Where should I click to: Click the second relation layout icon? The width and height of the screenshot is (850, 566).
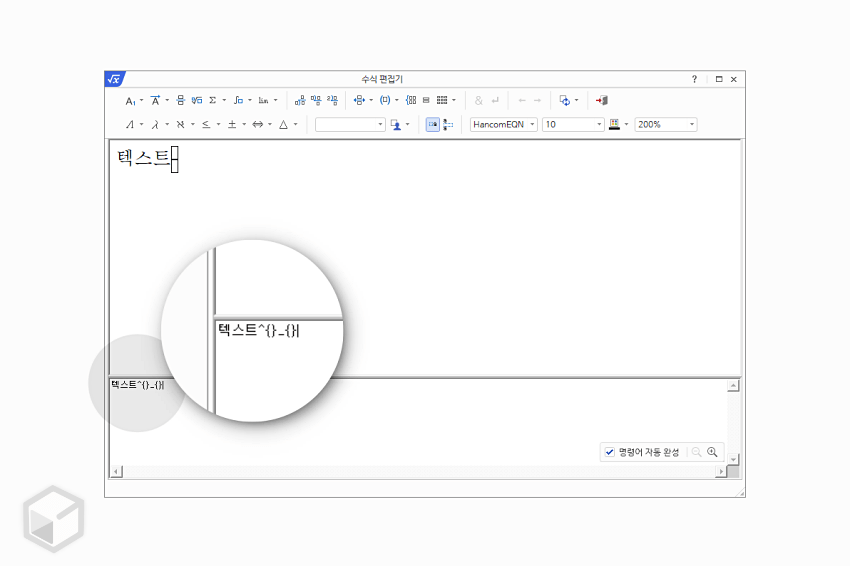tap(316, 100)
